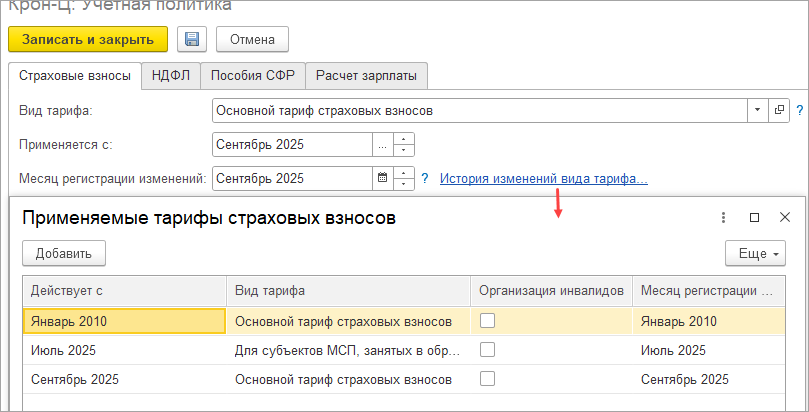Click the save diskette icon

[192, 39]
